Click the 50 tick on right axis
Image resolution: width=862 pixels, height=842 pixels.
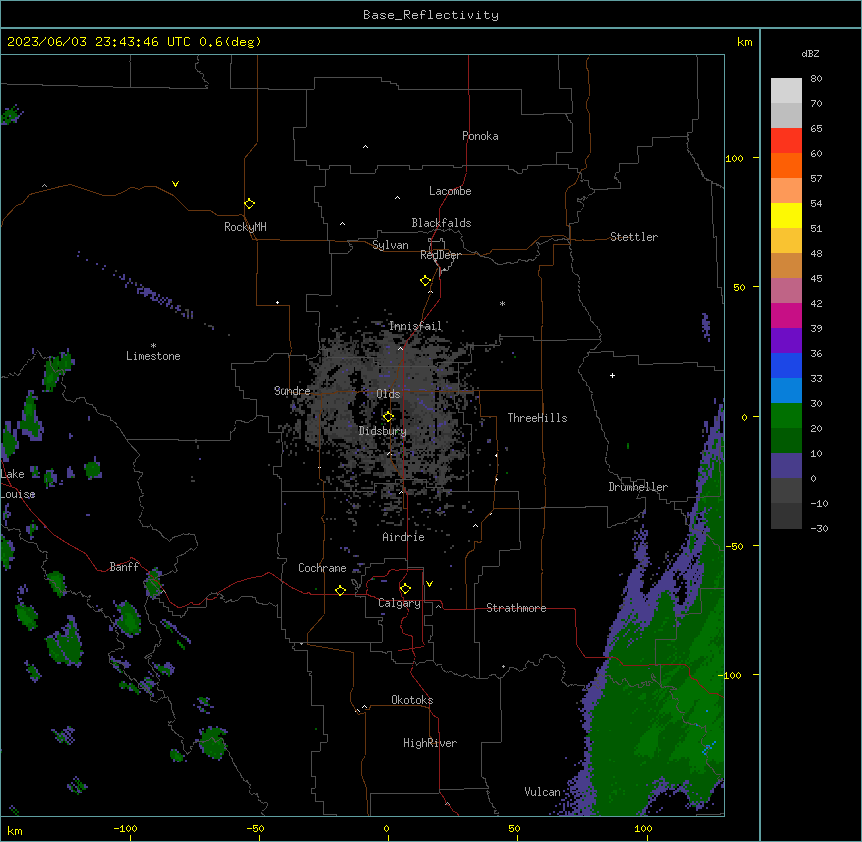739,287
